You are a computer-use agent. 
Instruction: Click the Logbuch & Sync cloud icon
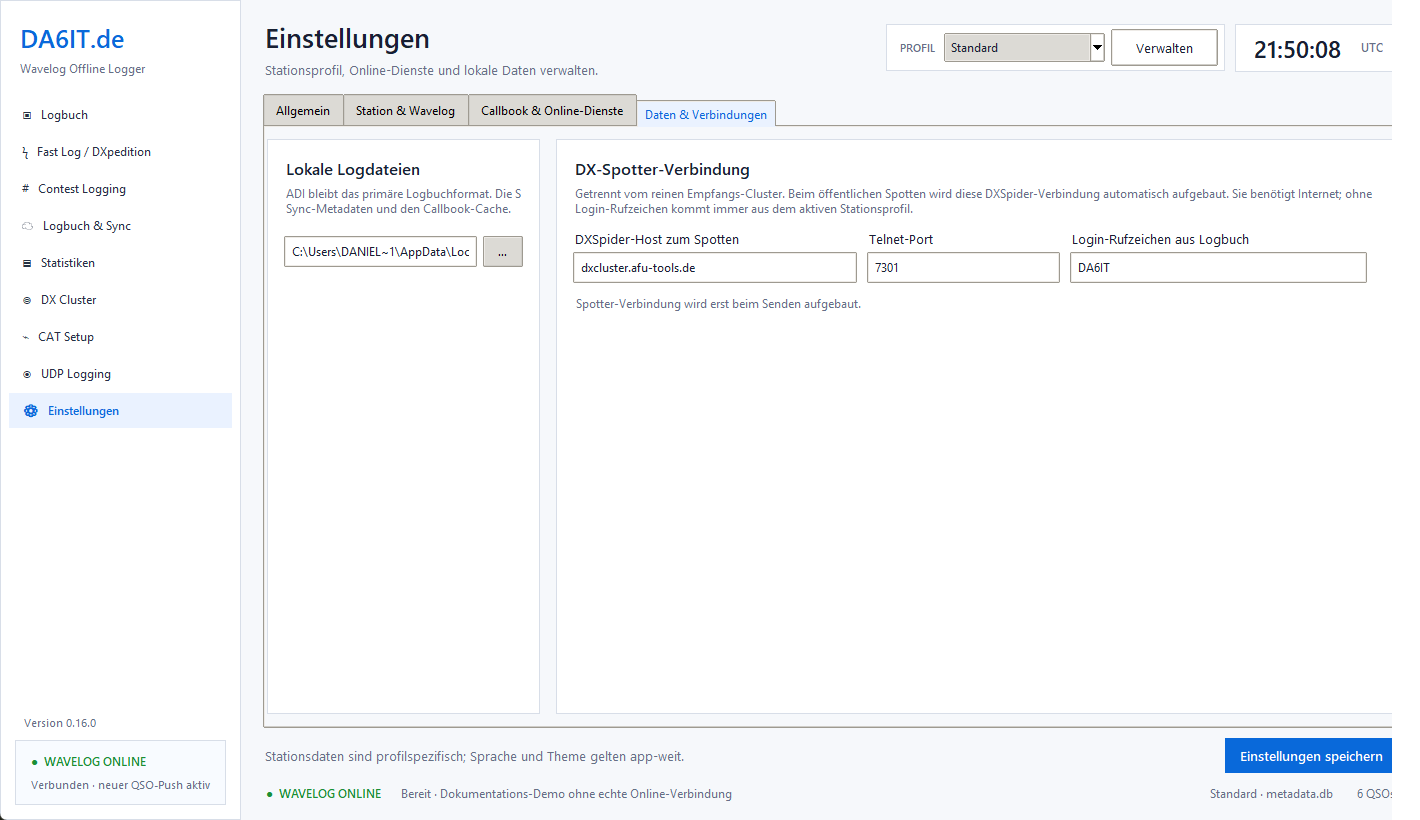[27, 226]
